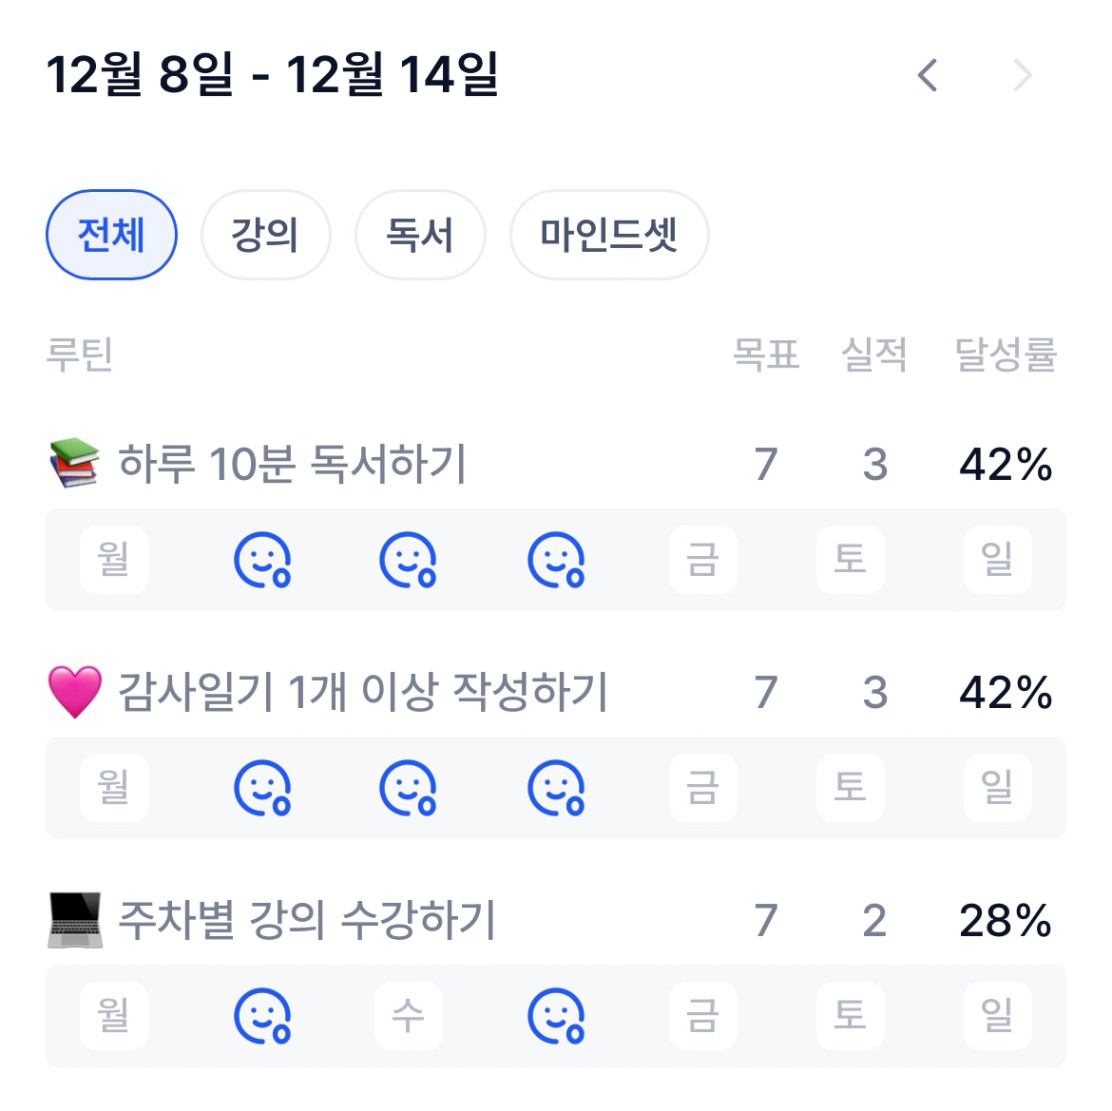Go to next week with right chevron
Viewport: 1112px width, 1111px height.
click(1022, 75)
